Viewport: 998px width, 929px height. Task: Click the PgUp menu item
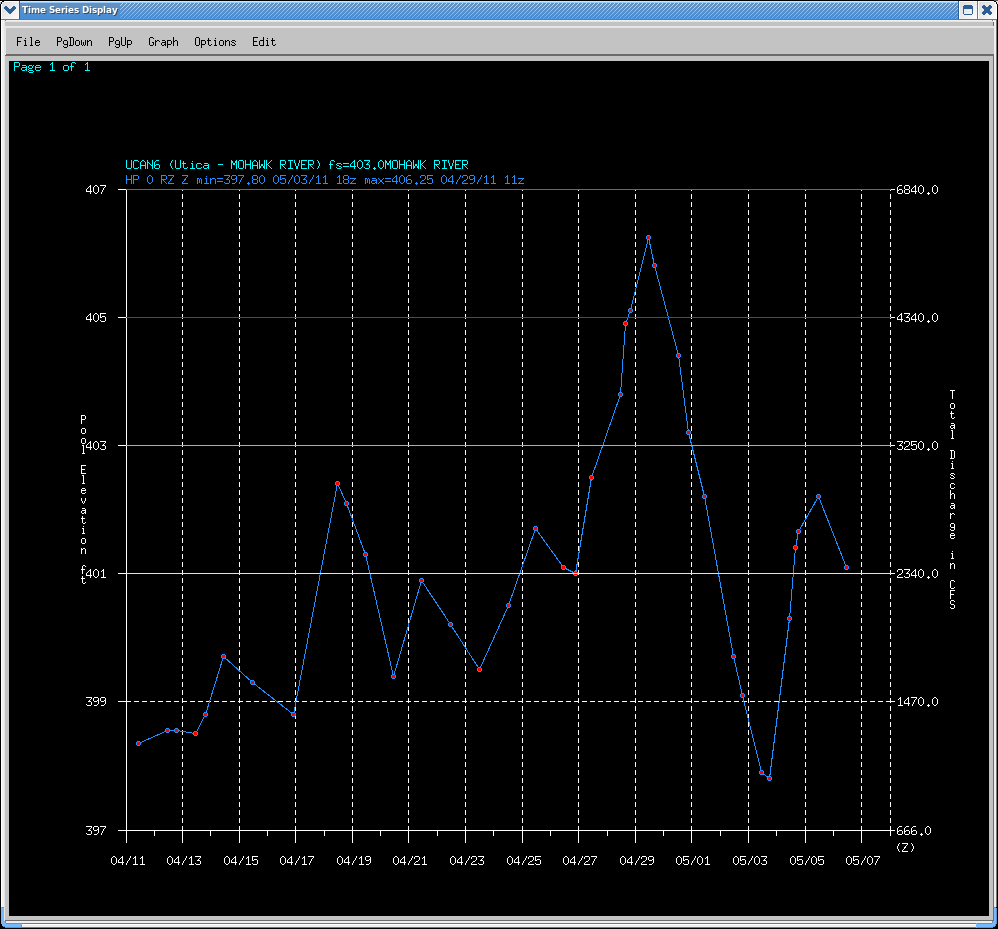click(x=120, y=42)
